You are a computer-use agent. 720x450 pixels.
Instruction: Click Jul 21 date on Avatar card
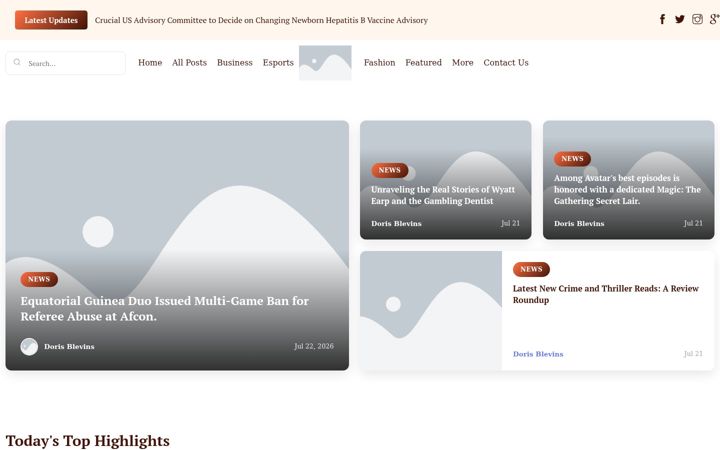click(x=693, y=223)
